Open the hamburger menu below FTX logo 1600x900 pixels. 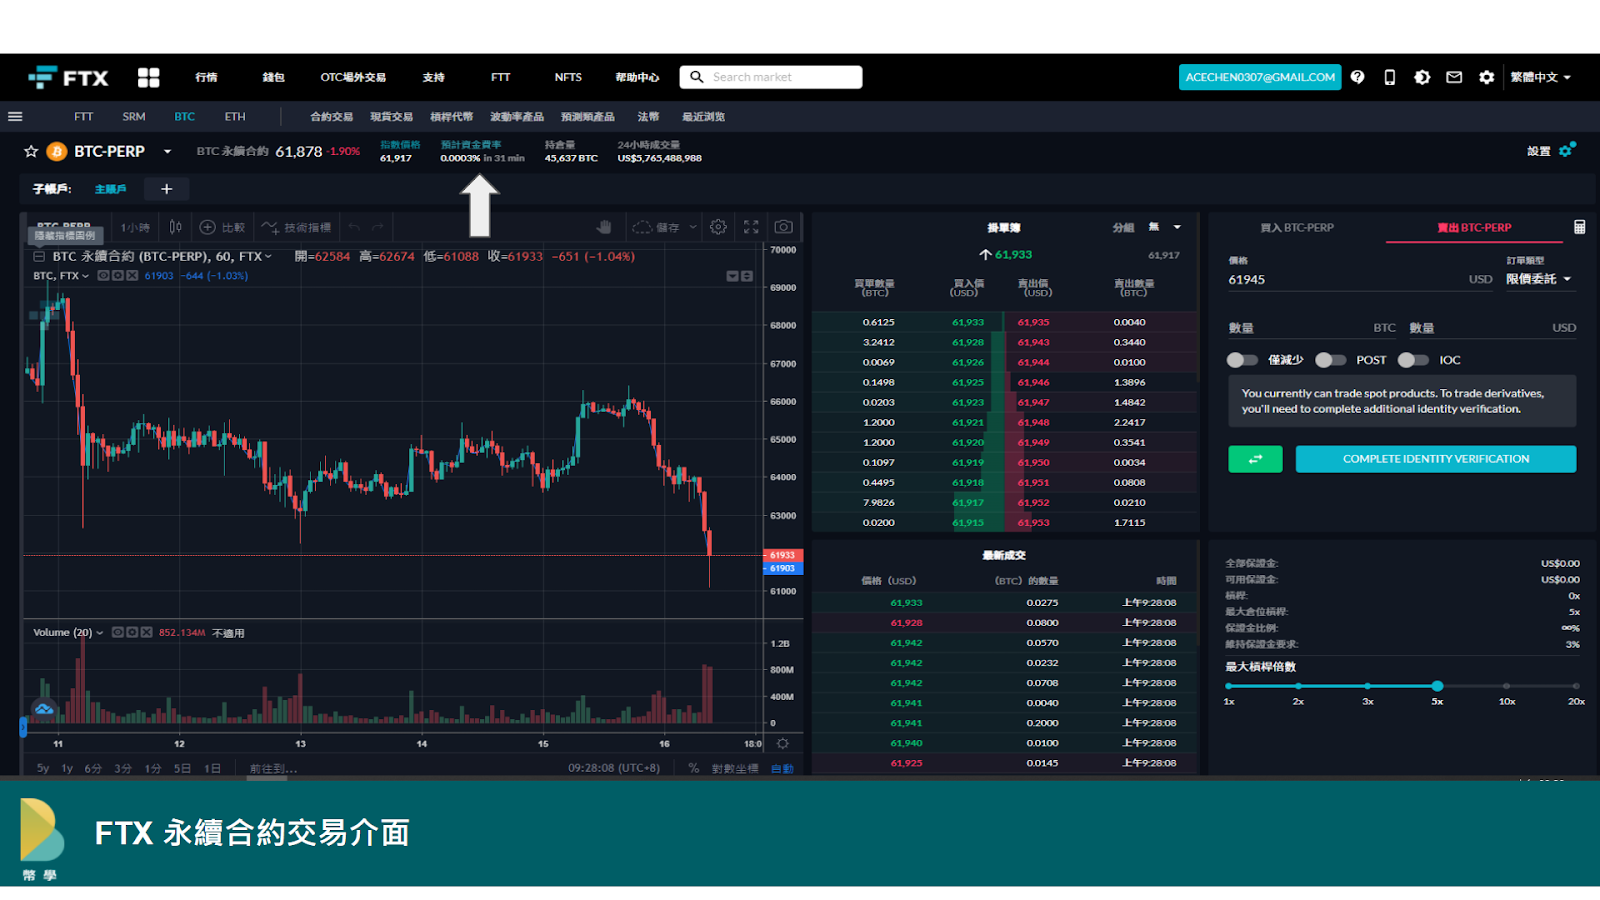tap(15, 116)
